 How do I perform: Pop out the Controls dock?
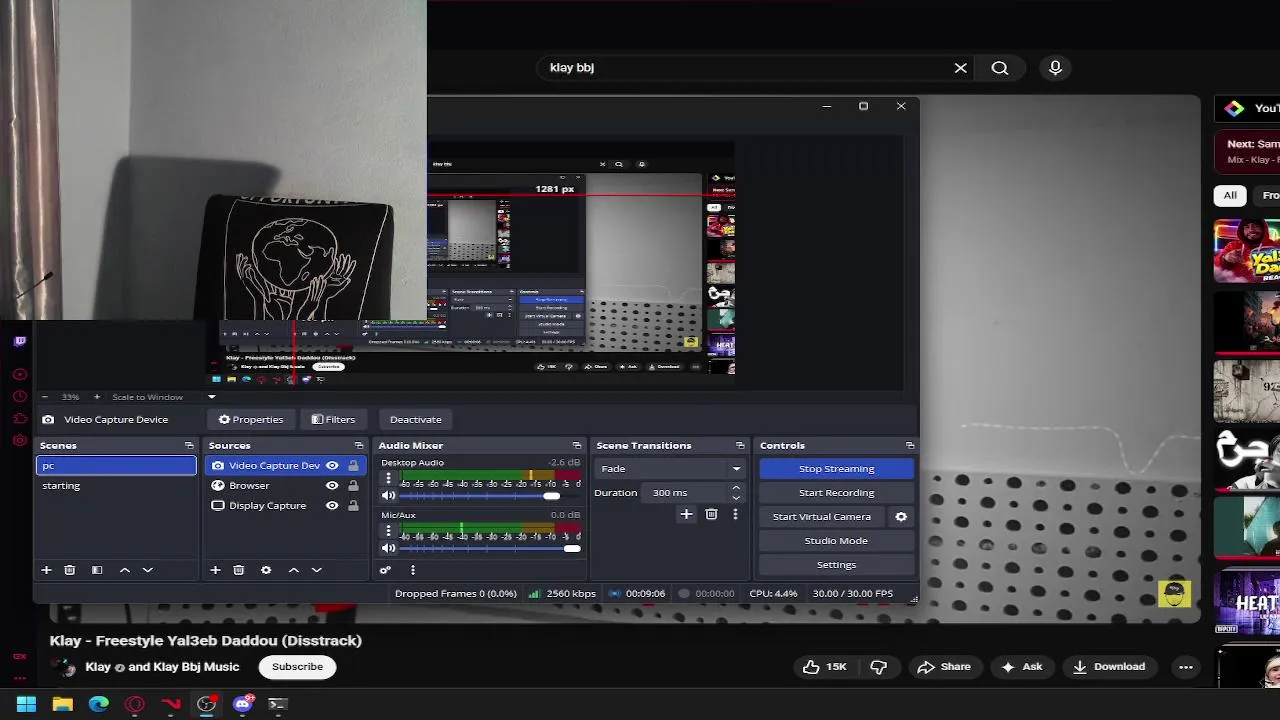click(x=910, y=446)
